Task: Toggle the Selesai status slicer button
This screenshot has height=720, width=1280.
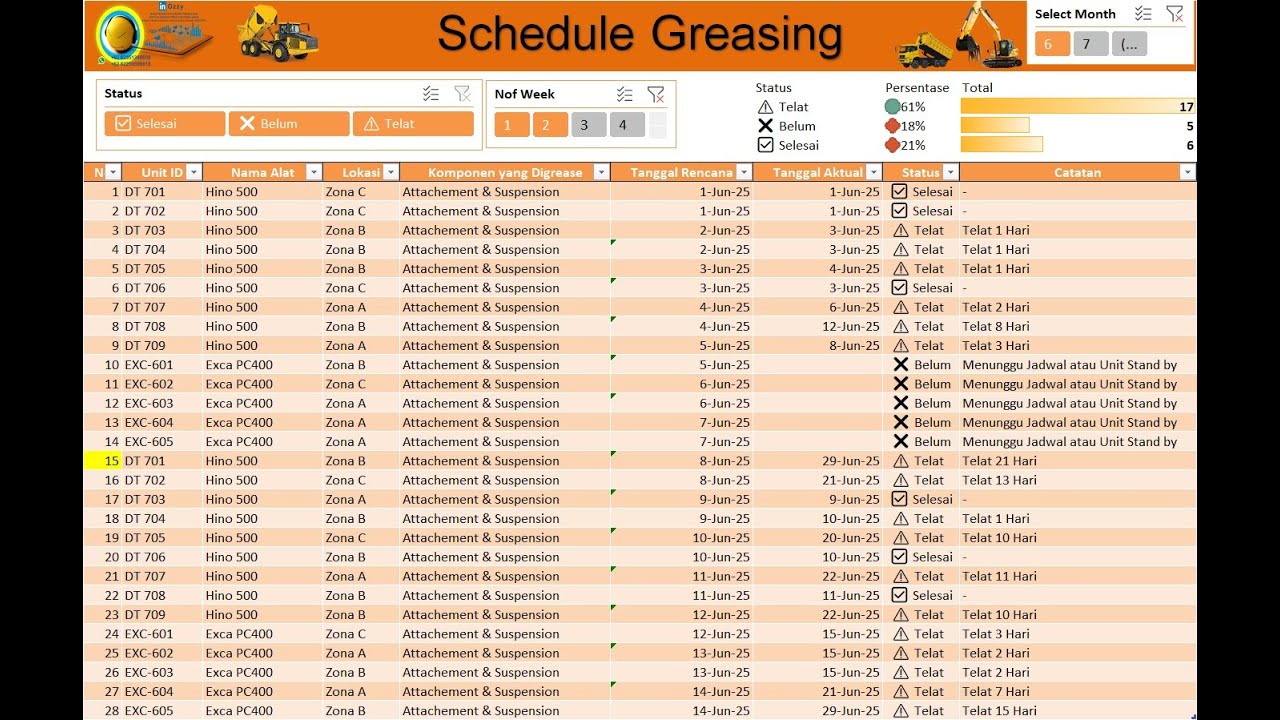Action: click(165, 124)
